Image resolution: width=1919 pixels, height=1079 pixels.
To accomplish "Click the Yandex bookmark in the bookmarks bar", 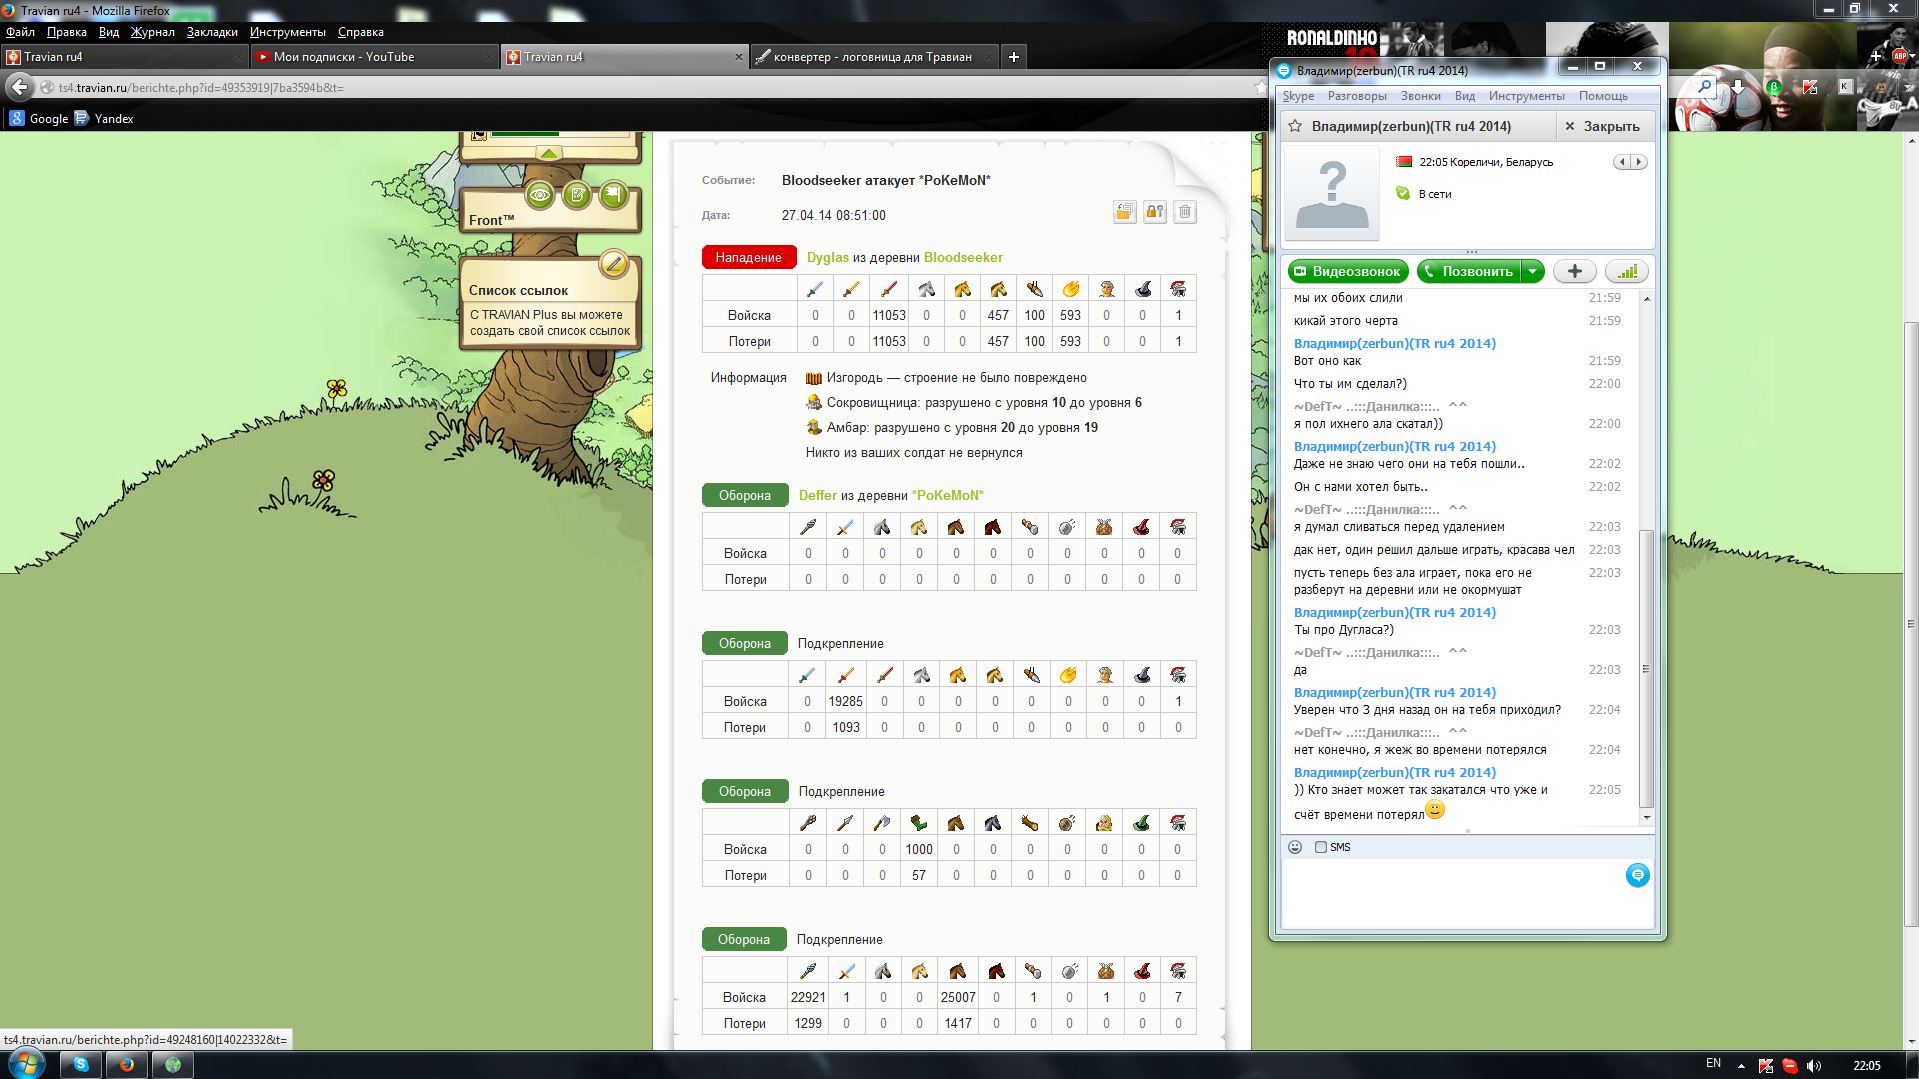I will coord(103,118).
